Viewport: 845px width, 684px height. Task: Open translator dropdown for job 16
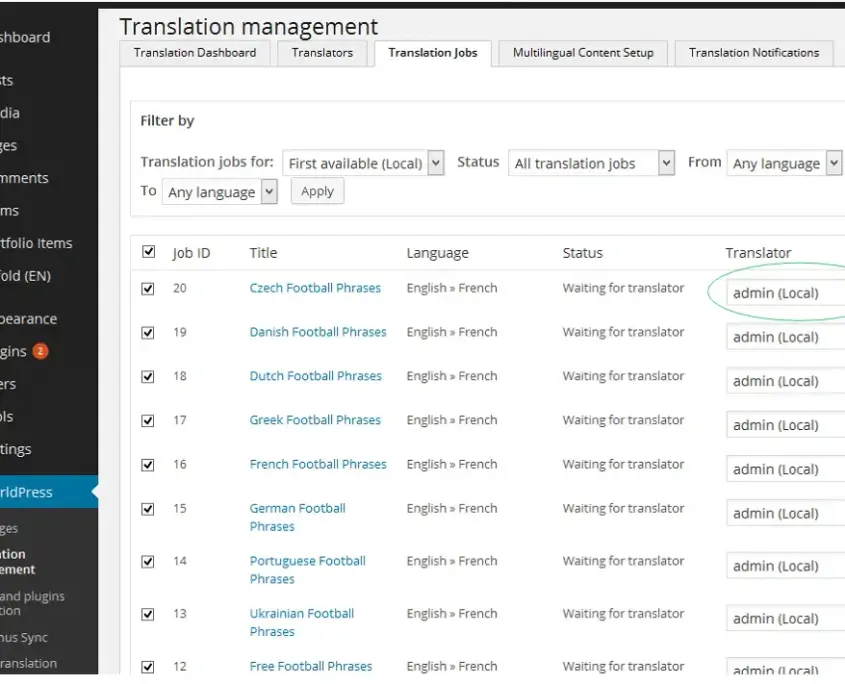tap(786, 469)
